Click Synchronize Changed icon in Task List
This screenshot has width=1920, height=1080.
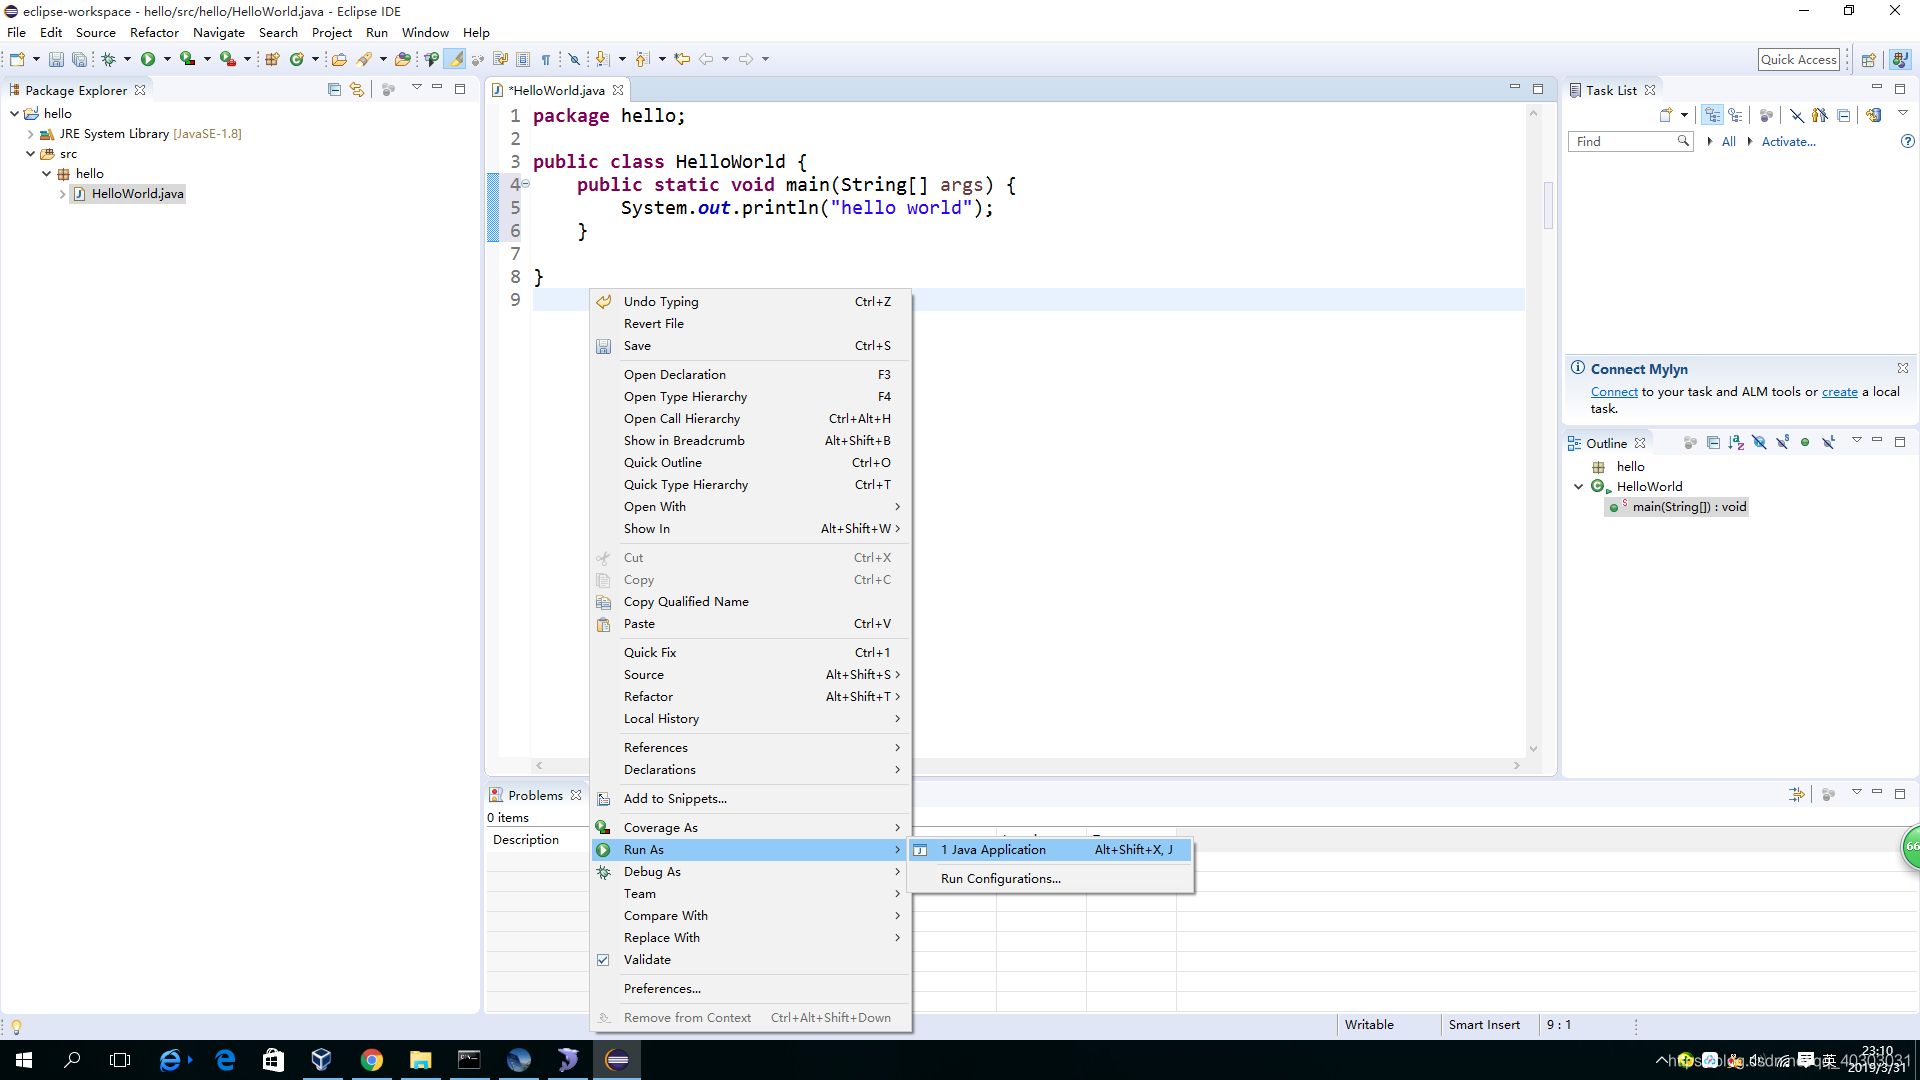1874,115
